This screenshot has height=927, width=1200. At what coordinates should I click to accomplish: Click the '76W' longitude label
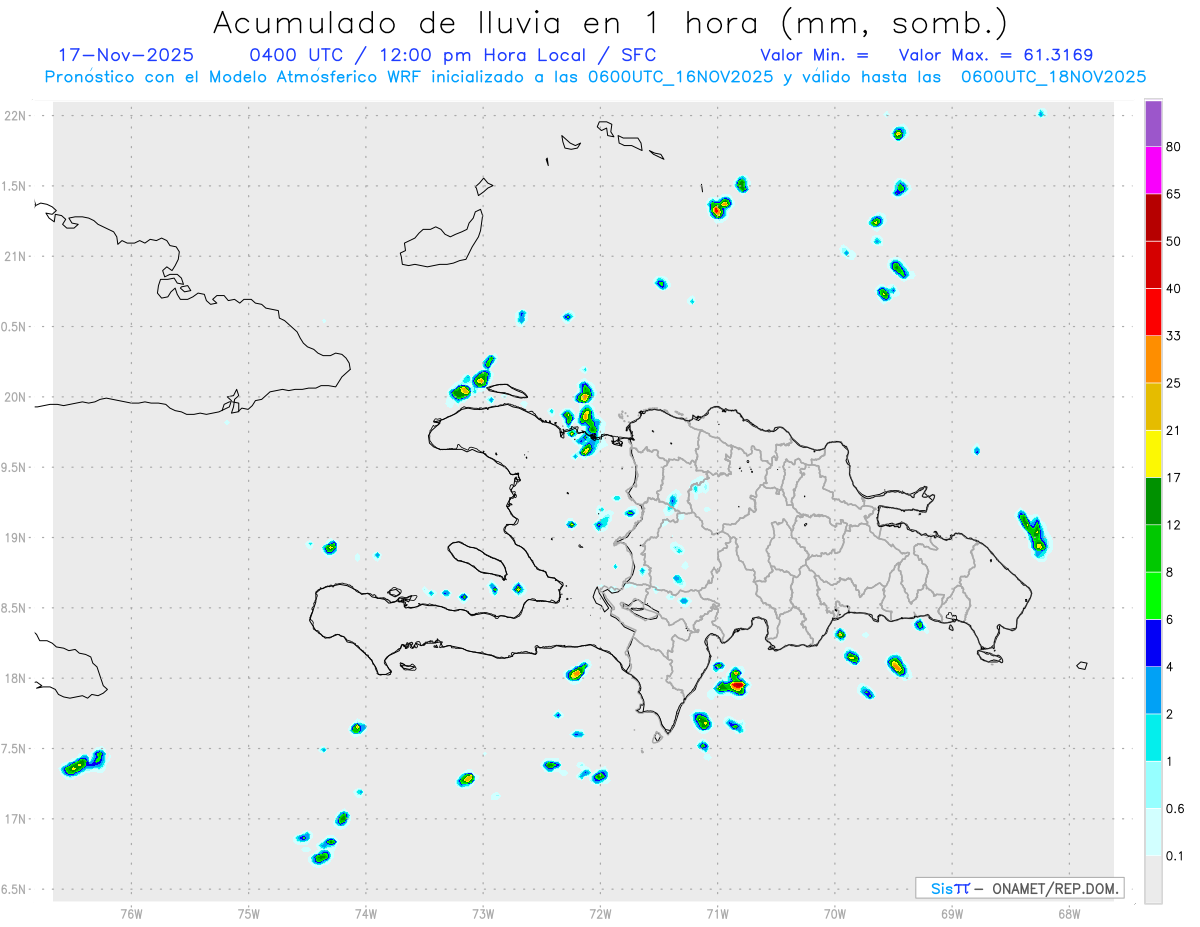click(x=131, y=912)
